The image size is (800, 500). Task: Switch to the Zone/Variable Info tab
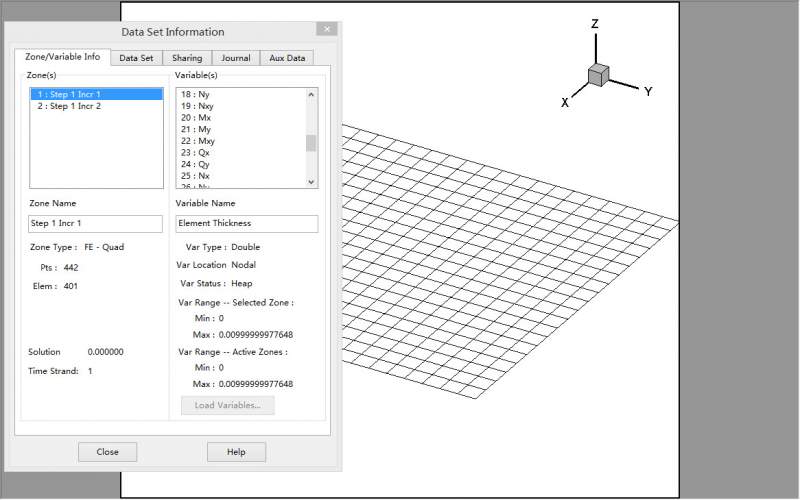click(x=62, y=57)
